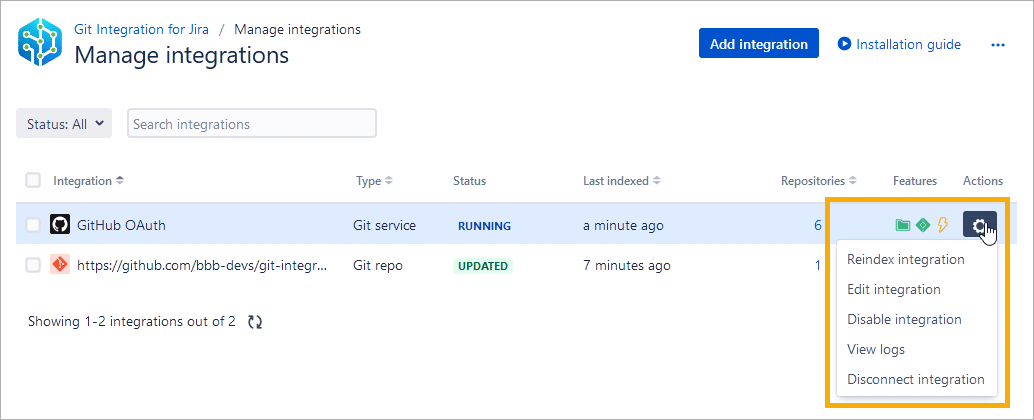1034x420 pixels.
Task: Click the Manage integrations page heading
Action: pyautogui.click(x=181, y=55)
